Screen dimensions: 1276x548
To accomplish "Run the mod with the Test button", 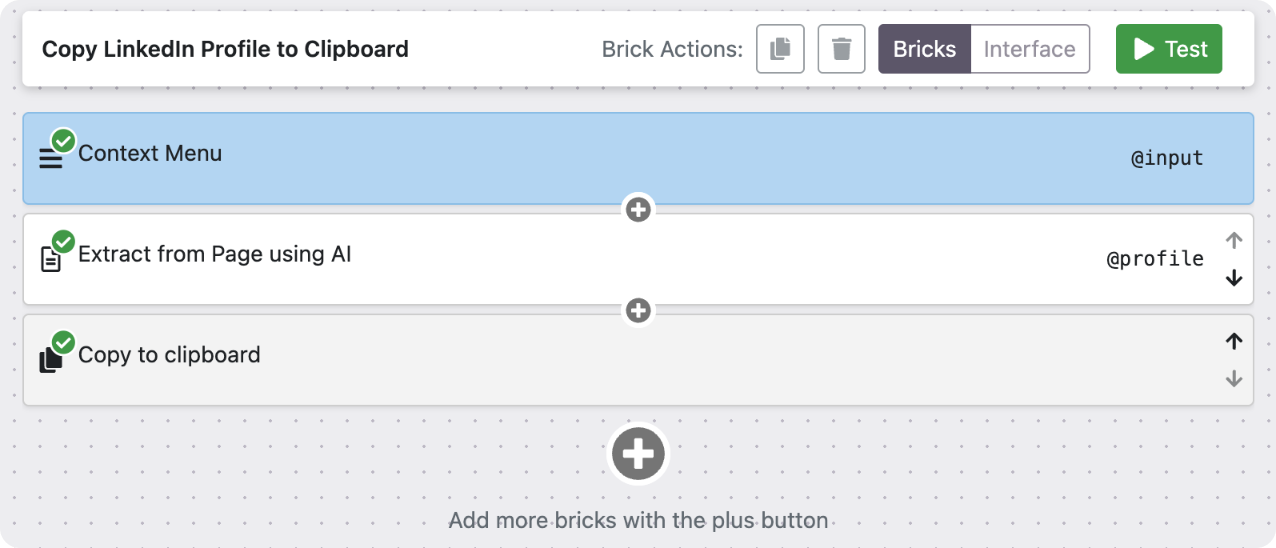I will coord(1168,49).
